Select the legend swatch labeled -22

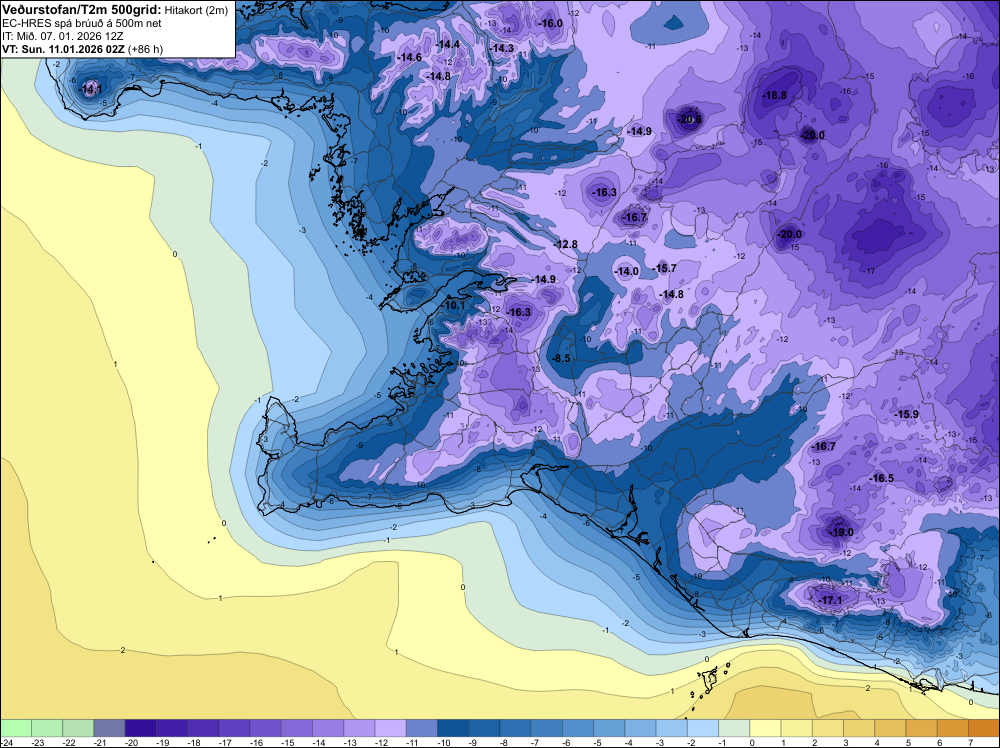tap(78, 728)
